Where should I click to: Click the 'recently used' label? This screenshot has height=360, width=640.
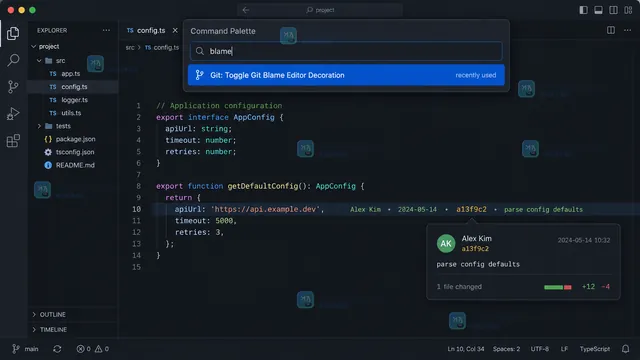476,75
